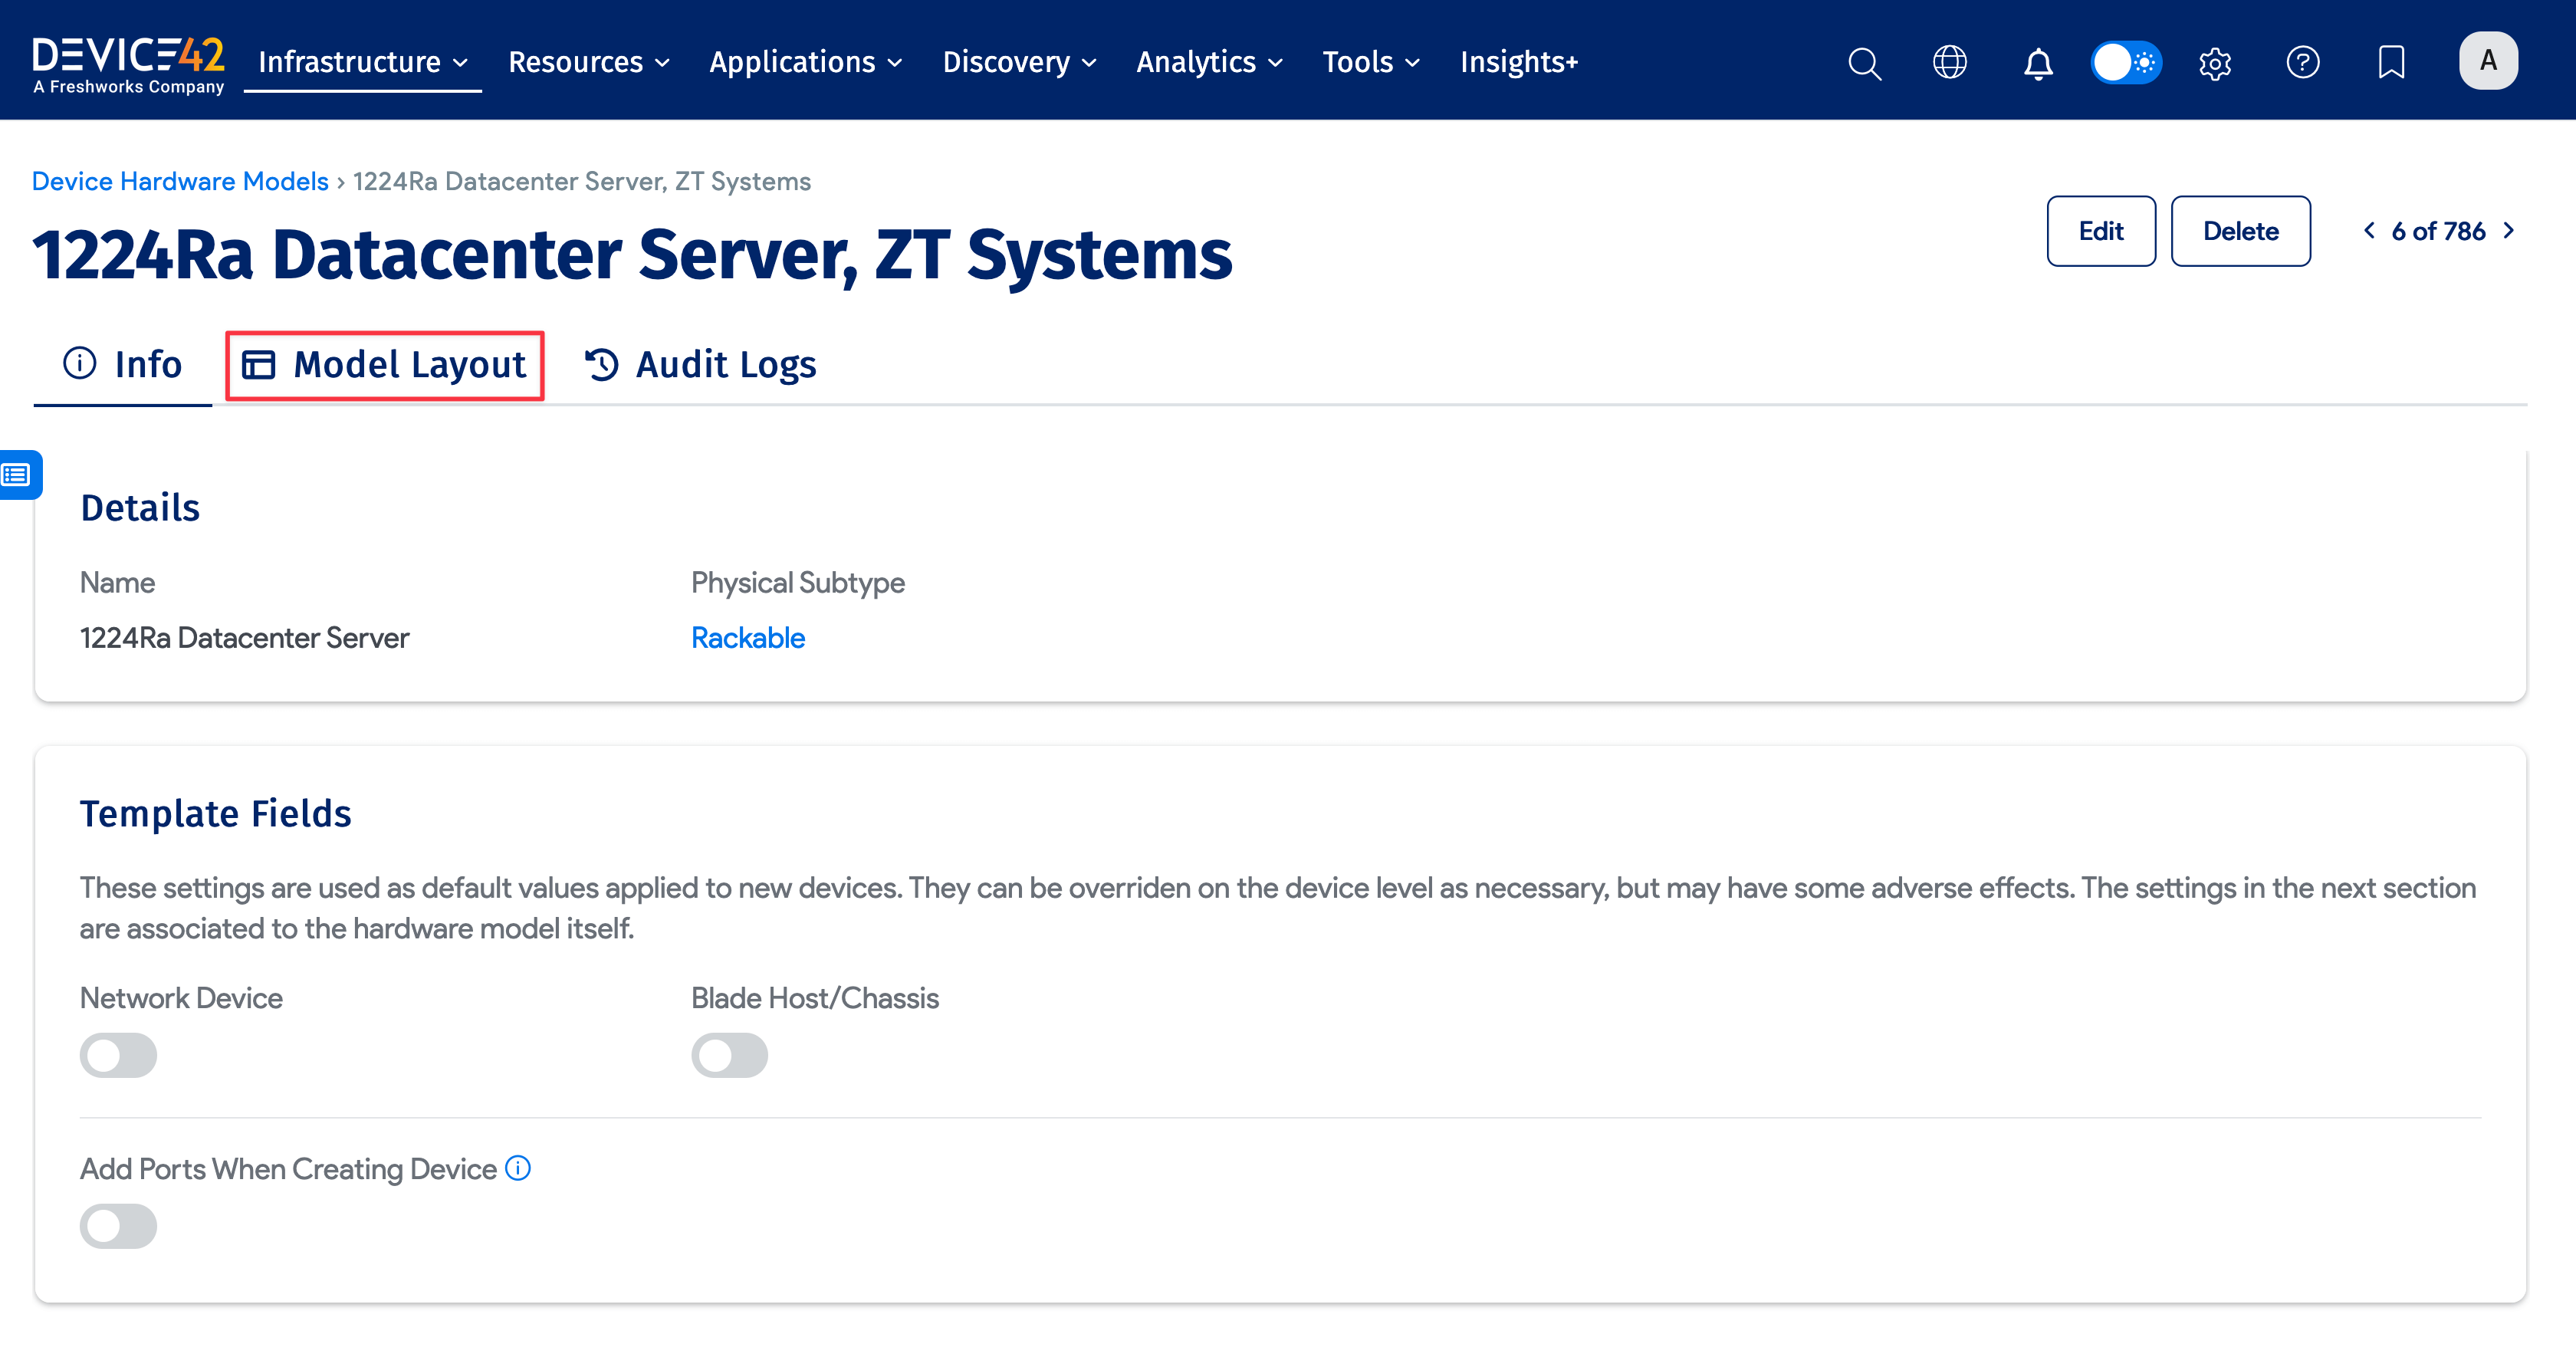Click the help question mark icon
This screenshot has height=1357, width=2576.
pos(2302,62)
